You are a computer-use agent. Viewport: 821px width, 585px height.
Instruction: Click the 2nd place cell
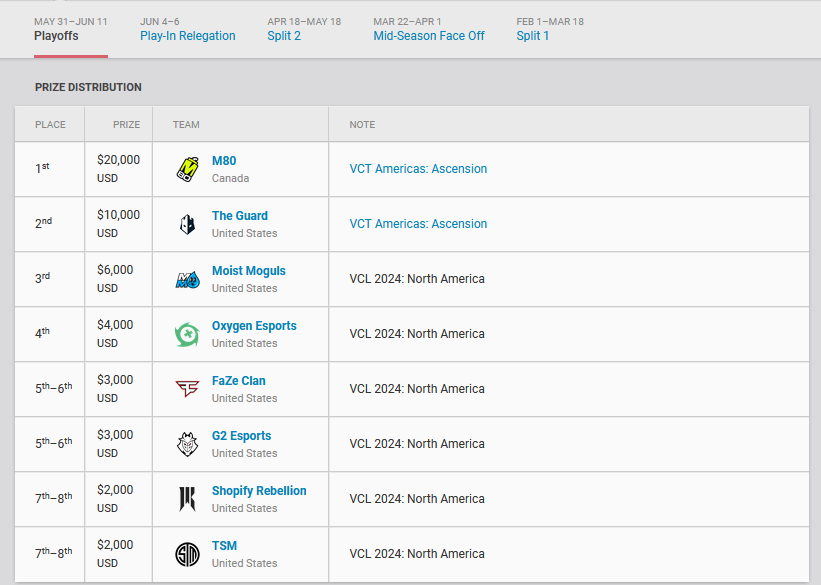[50, 224]
